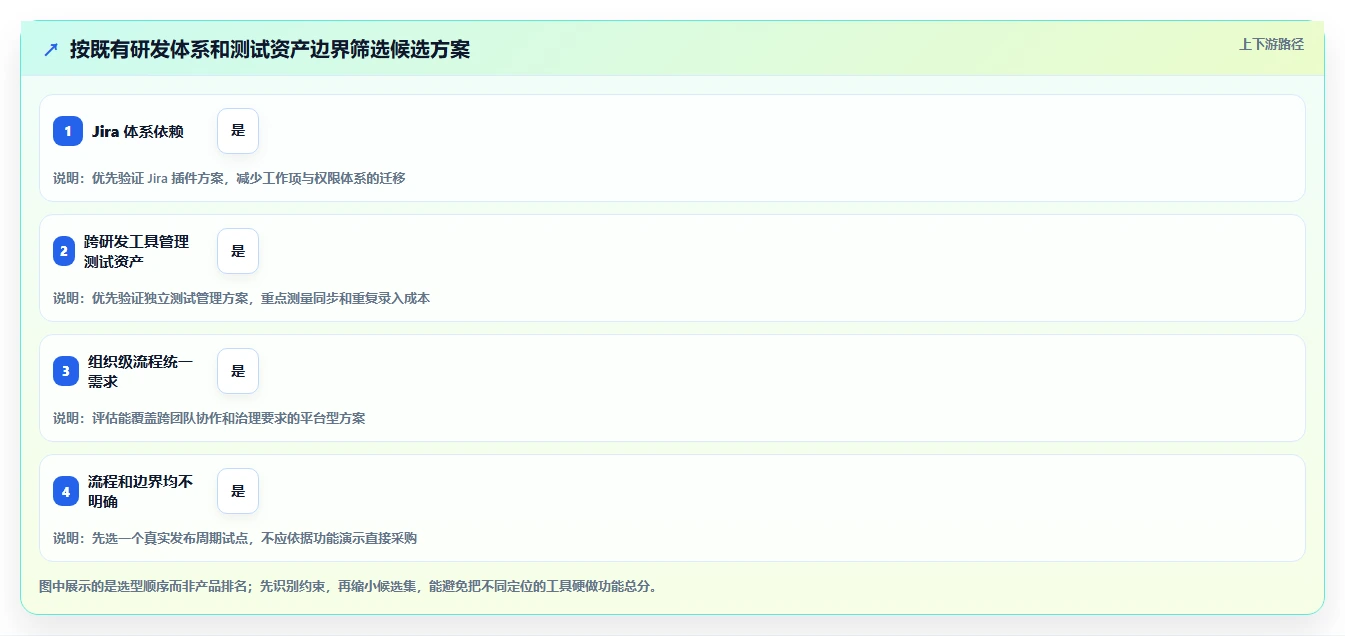Click the footer text 图中展示的是选型顺序而非产品排名
Viewport: 1345px width, 636px height.
[348, 586]
